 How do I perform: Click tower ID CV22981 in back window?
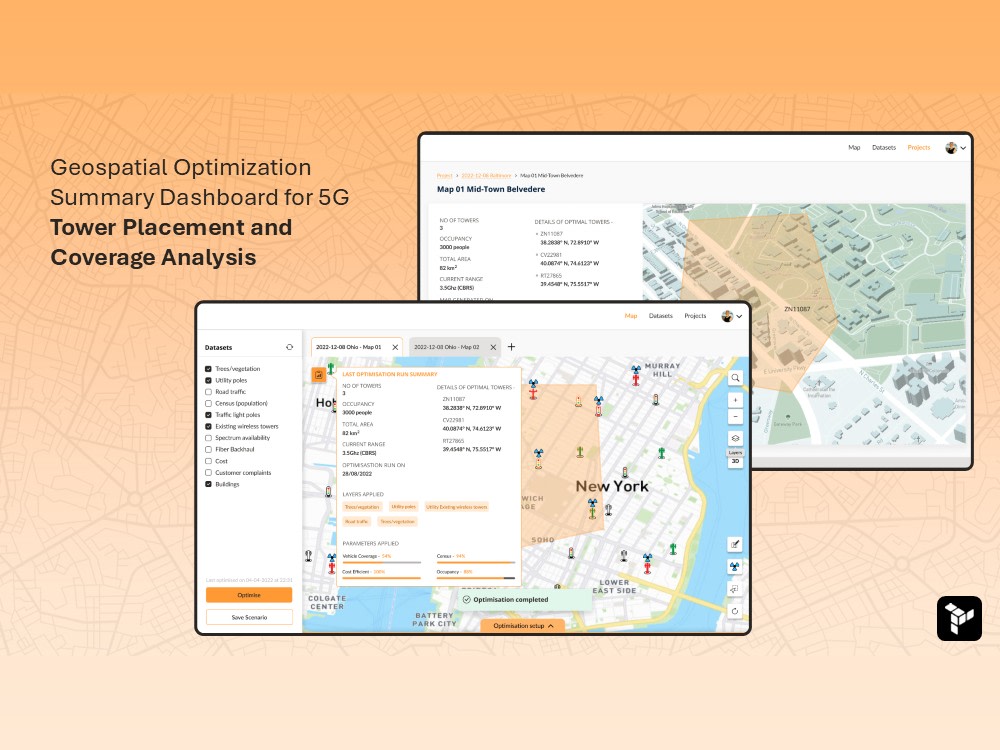(x=552, y=254)
